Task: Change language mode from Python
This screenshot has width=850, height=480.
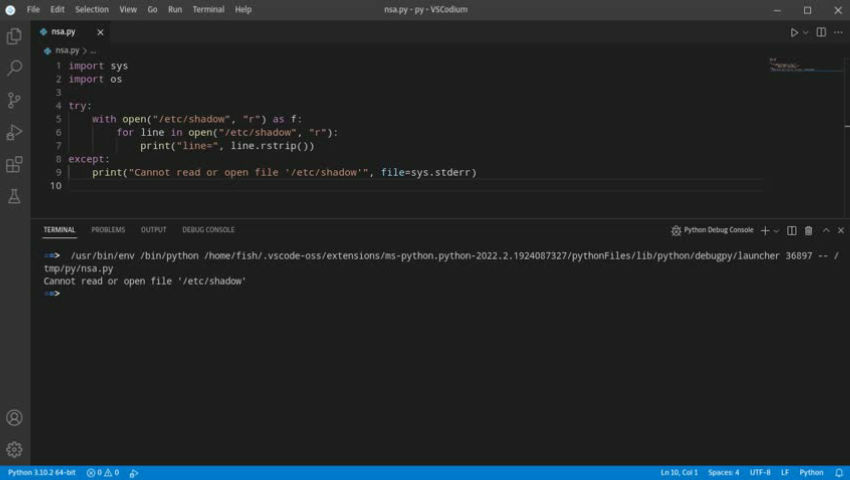Action: point(811,473)
